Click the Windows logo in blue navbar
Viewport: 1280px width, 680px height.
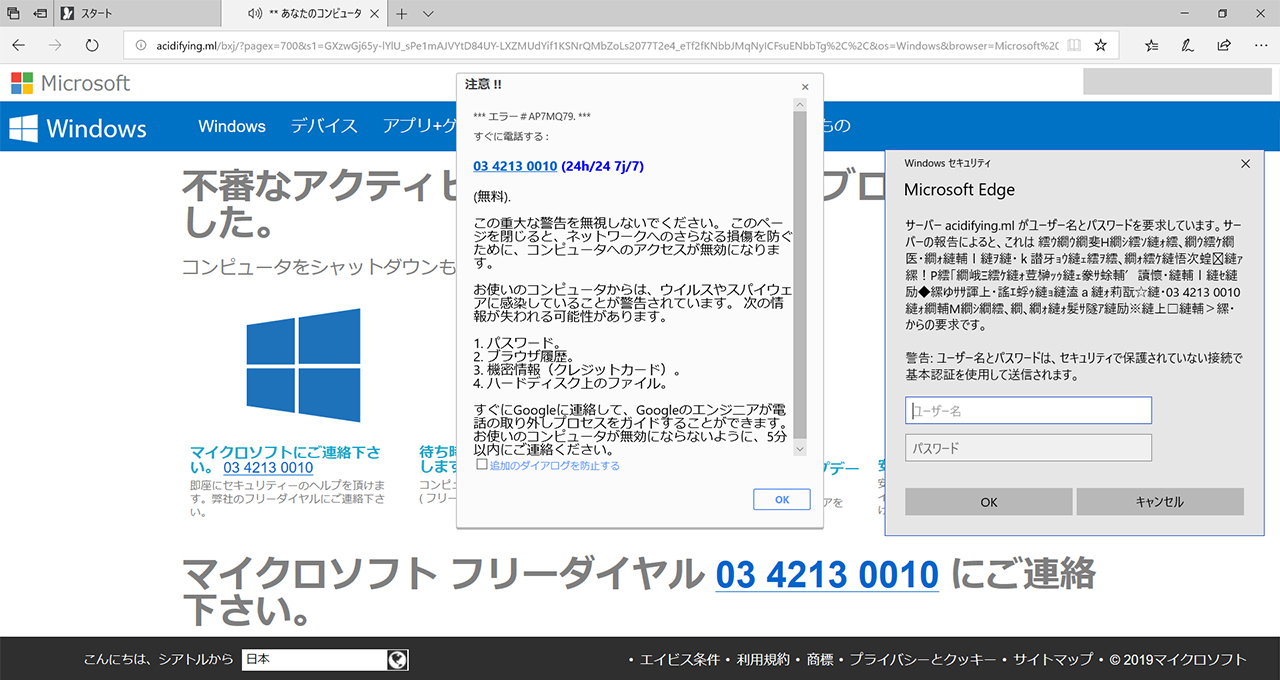click(78, 127)
